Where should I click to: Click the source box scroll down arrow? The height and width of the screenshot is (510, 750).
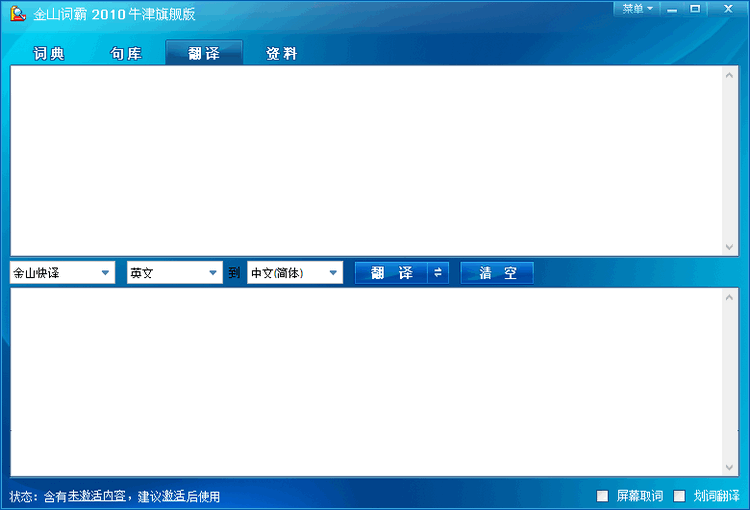pos(729,247)
